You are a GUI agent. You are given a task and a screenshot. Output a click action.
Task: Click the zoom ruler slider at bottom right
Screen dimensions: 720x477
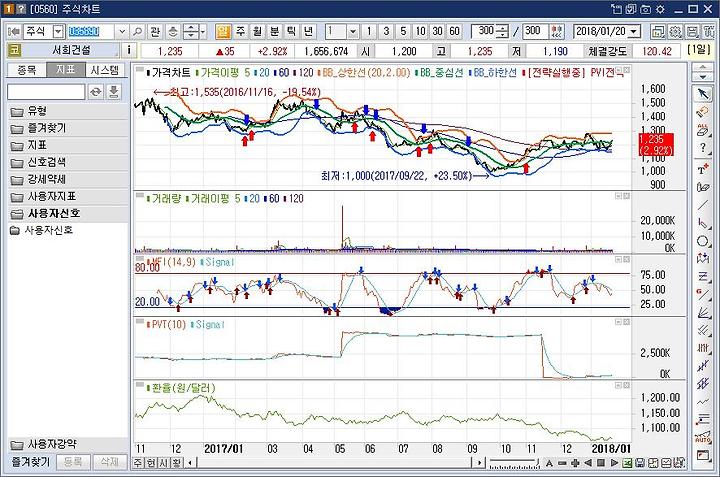513,463
